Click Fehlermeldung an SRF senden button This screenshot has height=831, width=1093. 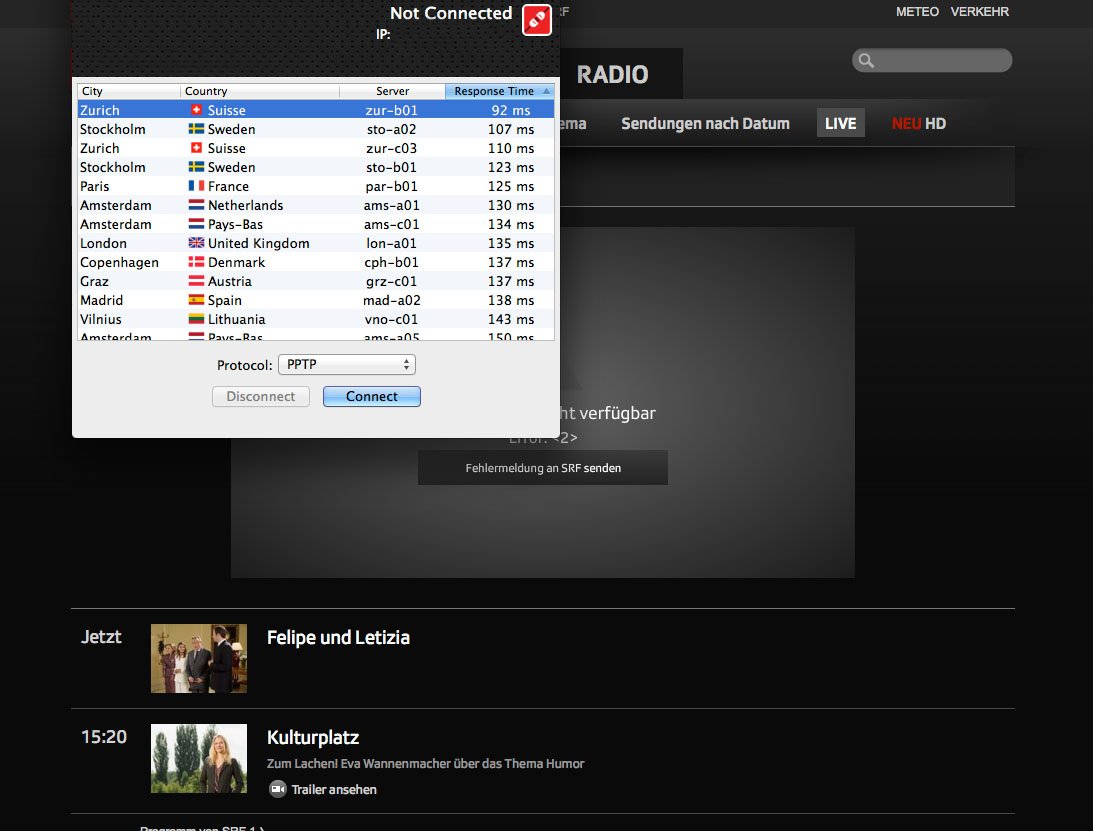[543, 468]
